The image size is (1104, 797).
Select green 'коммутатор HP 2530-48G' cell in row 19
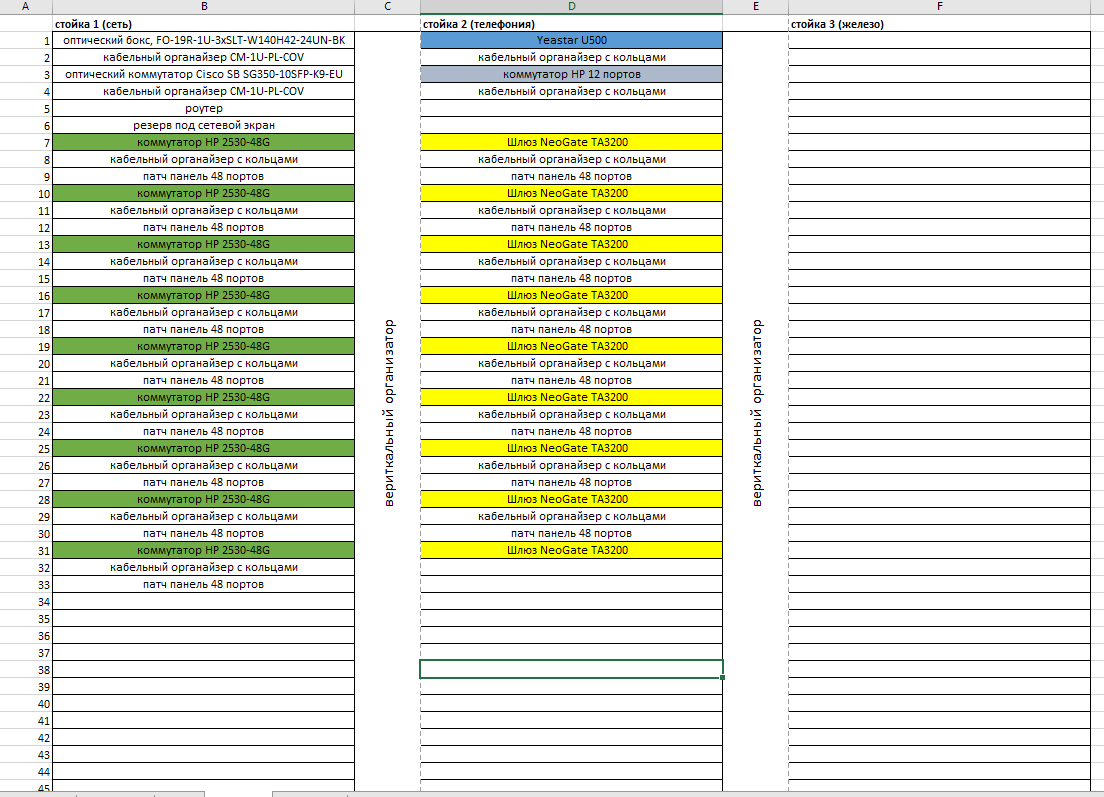point(203,346)
